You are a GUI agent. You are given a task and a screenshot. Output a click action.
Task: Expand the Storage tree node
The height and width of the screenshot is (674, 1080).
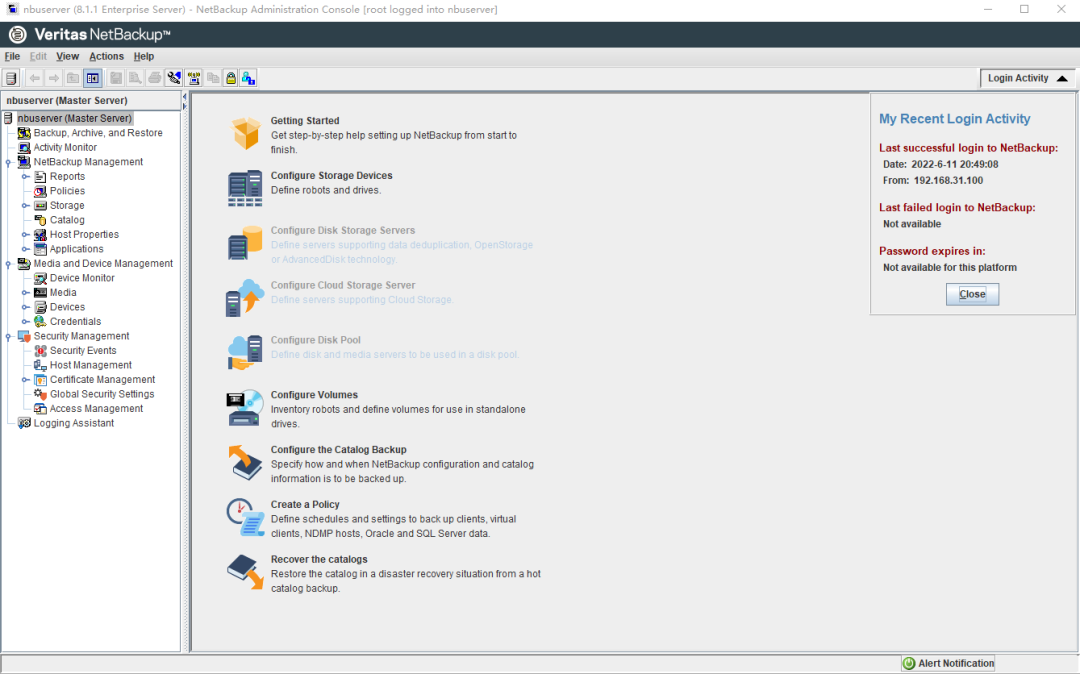pyautogui.click(x=25, y=206)
